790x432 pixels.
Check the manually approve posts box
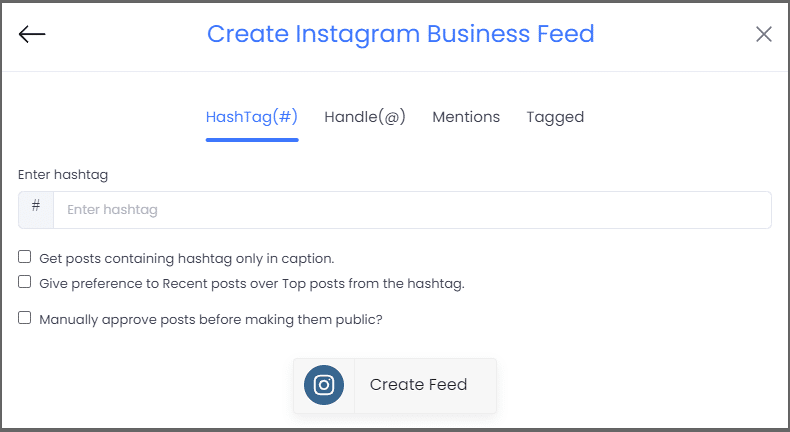[24, 318]
